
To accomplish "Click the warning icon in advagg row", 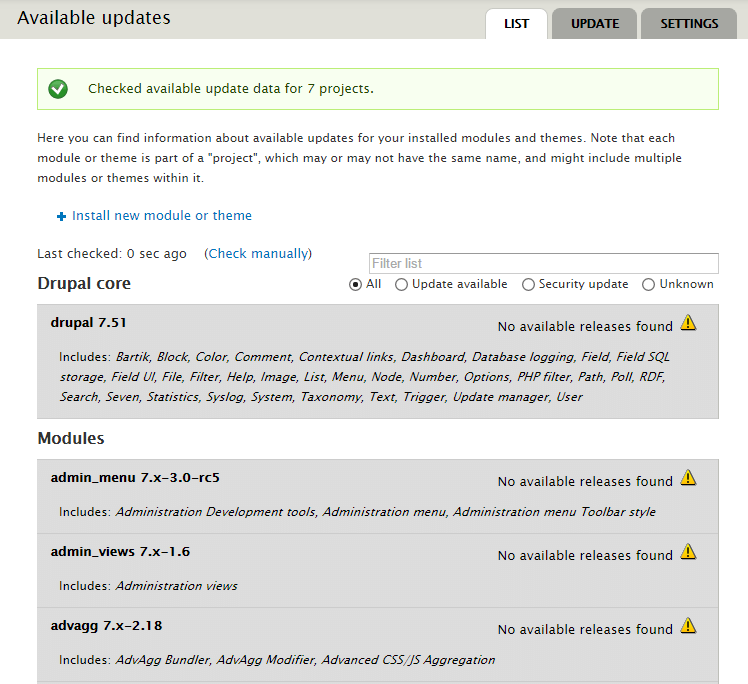I will [x=688, y=626].
